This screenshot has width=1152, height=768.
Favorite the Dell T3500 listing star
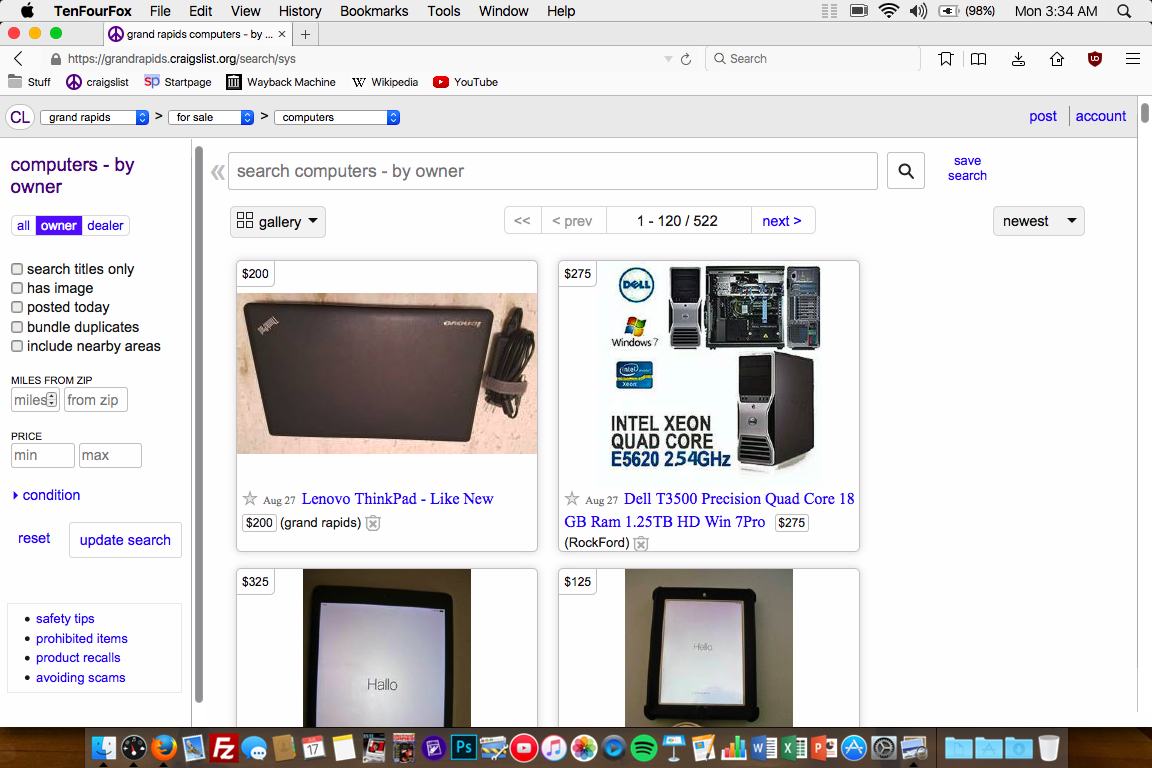pos(572,499)
